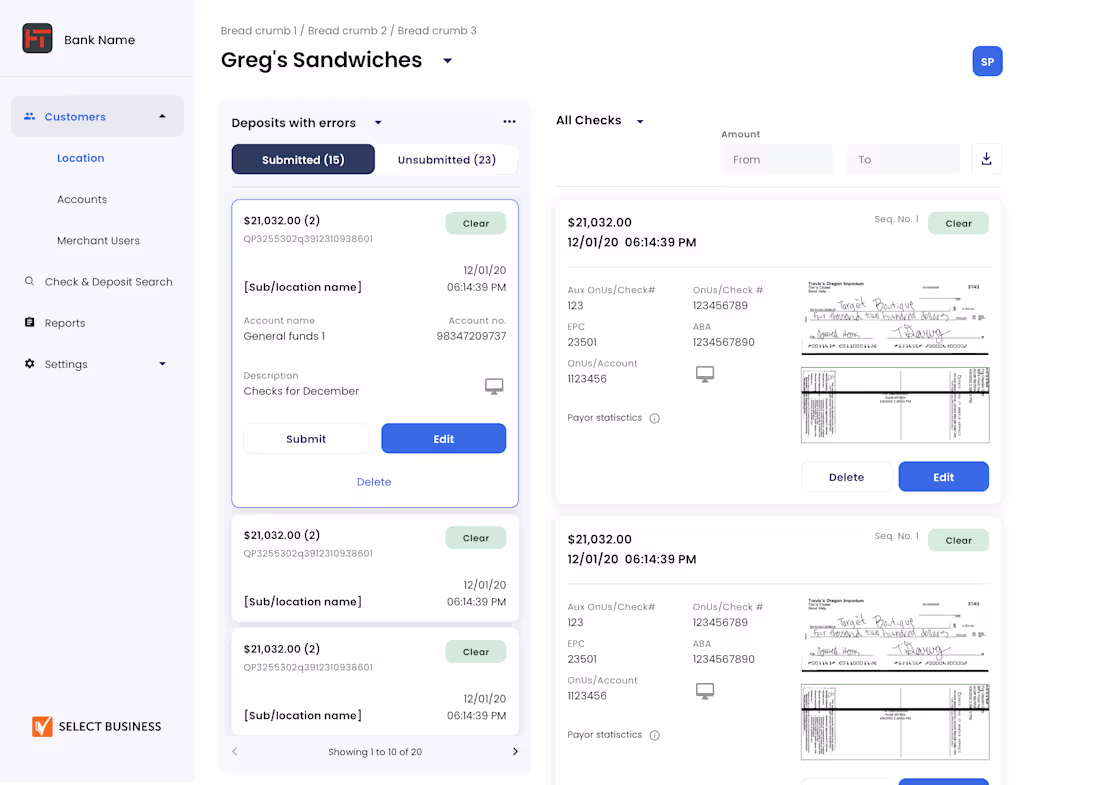
Task: Click the download checks icon
Action: [986, 159]
